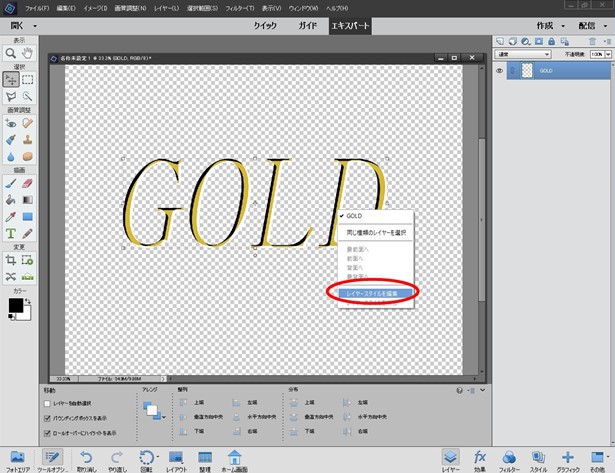Collapse tool options with chevron arrow
615x473 pixels.
[482, 390]
